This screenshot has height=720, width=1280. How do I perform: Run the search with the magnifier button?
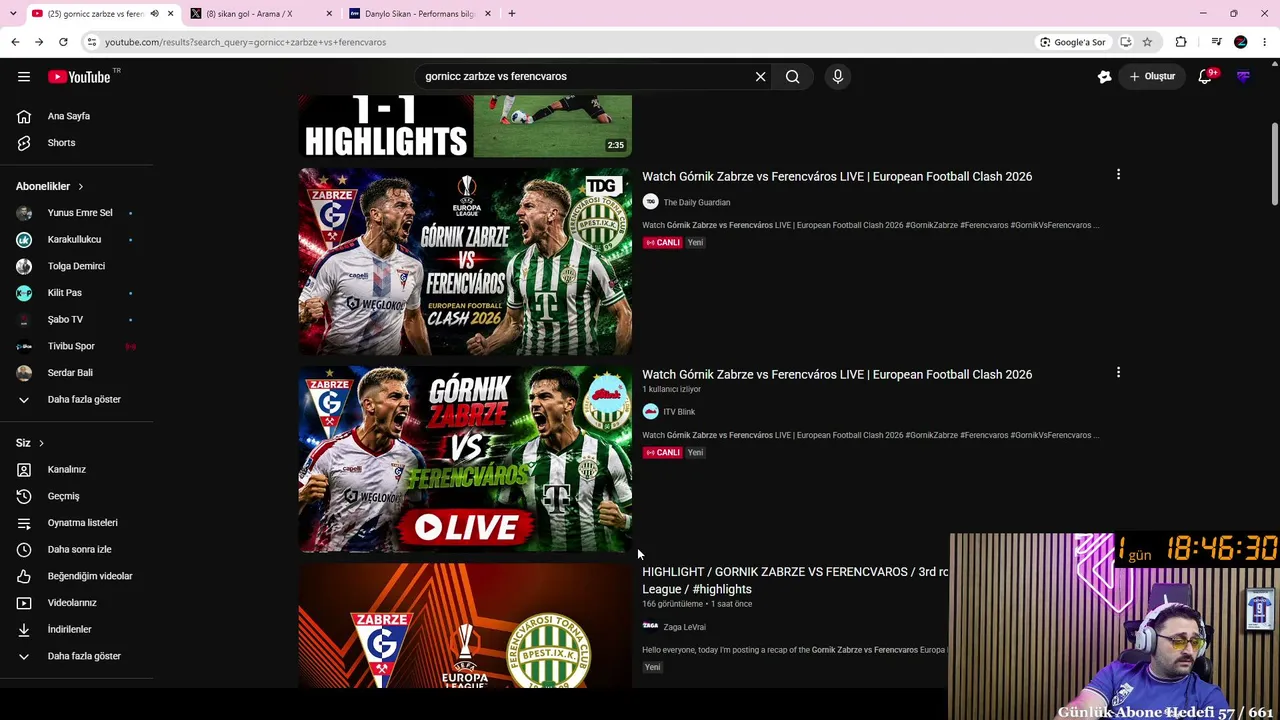click(x=792, y=77)
